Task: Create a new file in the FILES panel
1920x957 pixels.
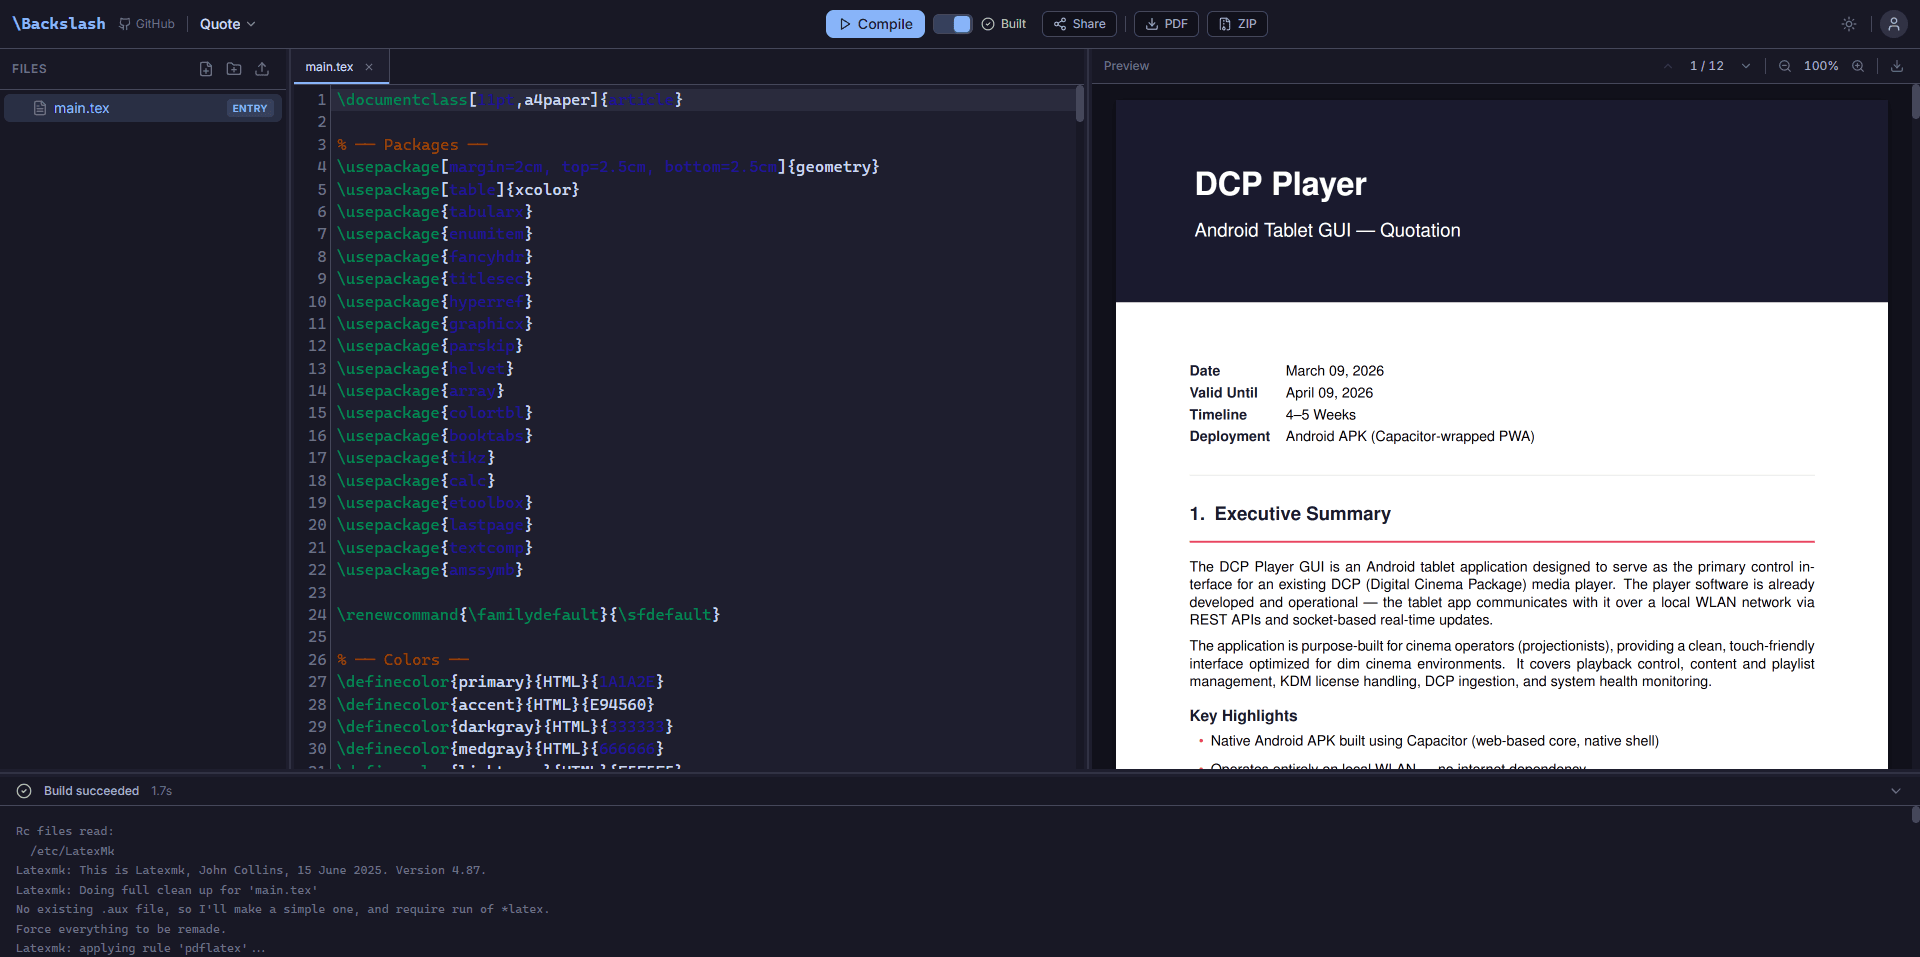Action: point(205,68)
